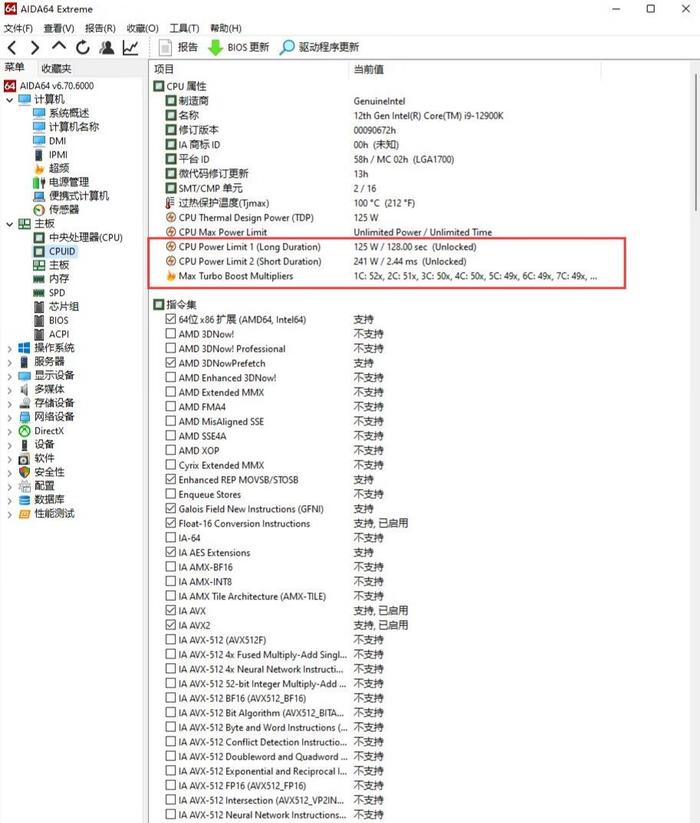Toggle the AMD 3DNowPrefetch checkbox
Viewport: 700px width, 823px height.
tap(171, 363)
